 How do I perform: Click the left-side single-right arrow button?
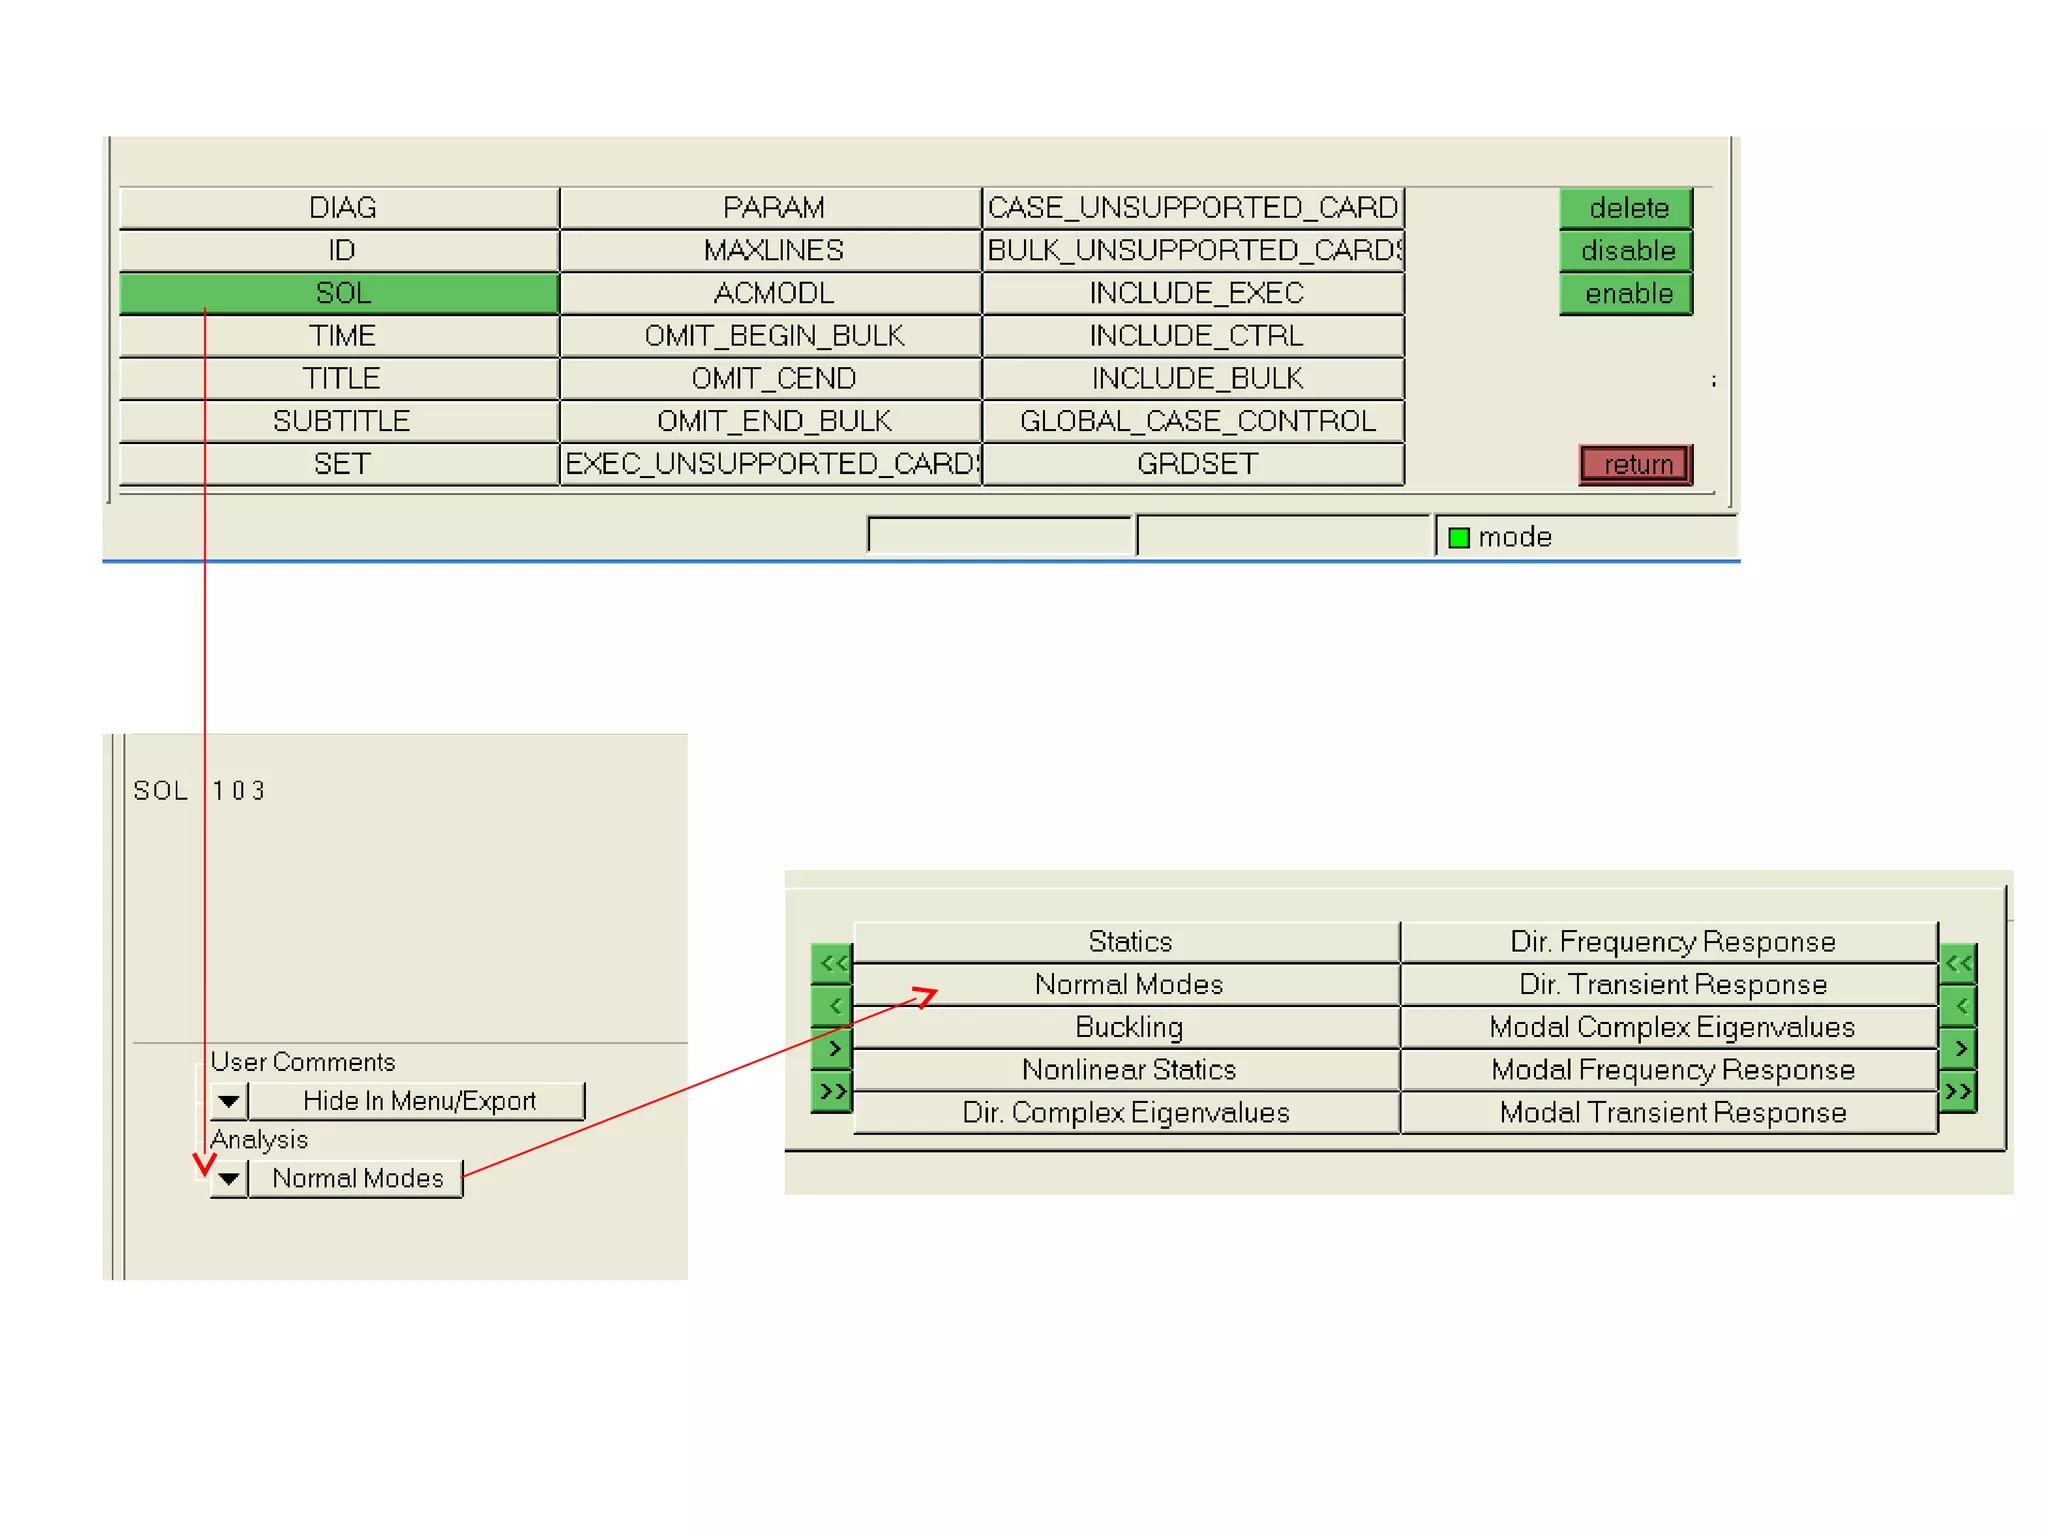(832, 1049)
